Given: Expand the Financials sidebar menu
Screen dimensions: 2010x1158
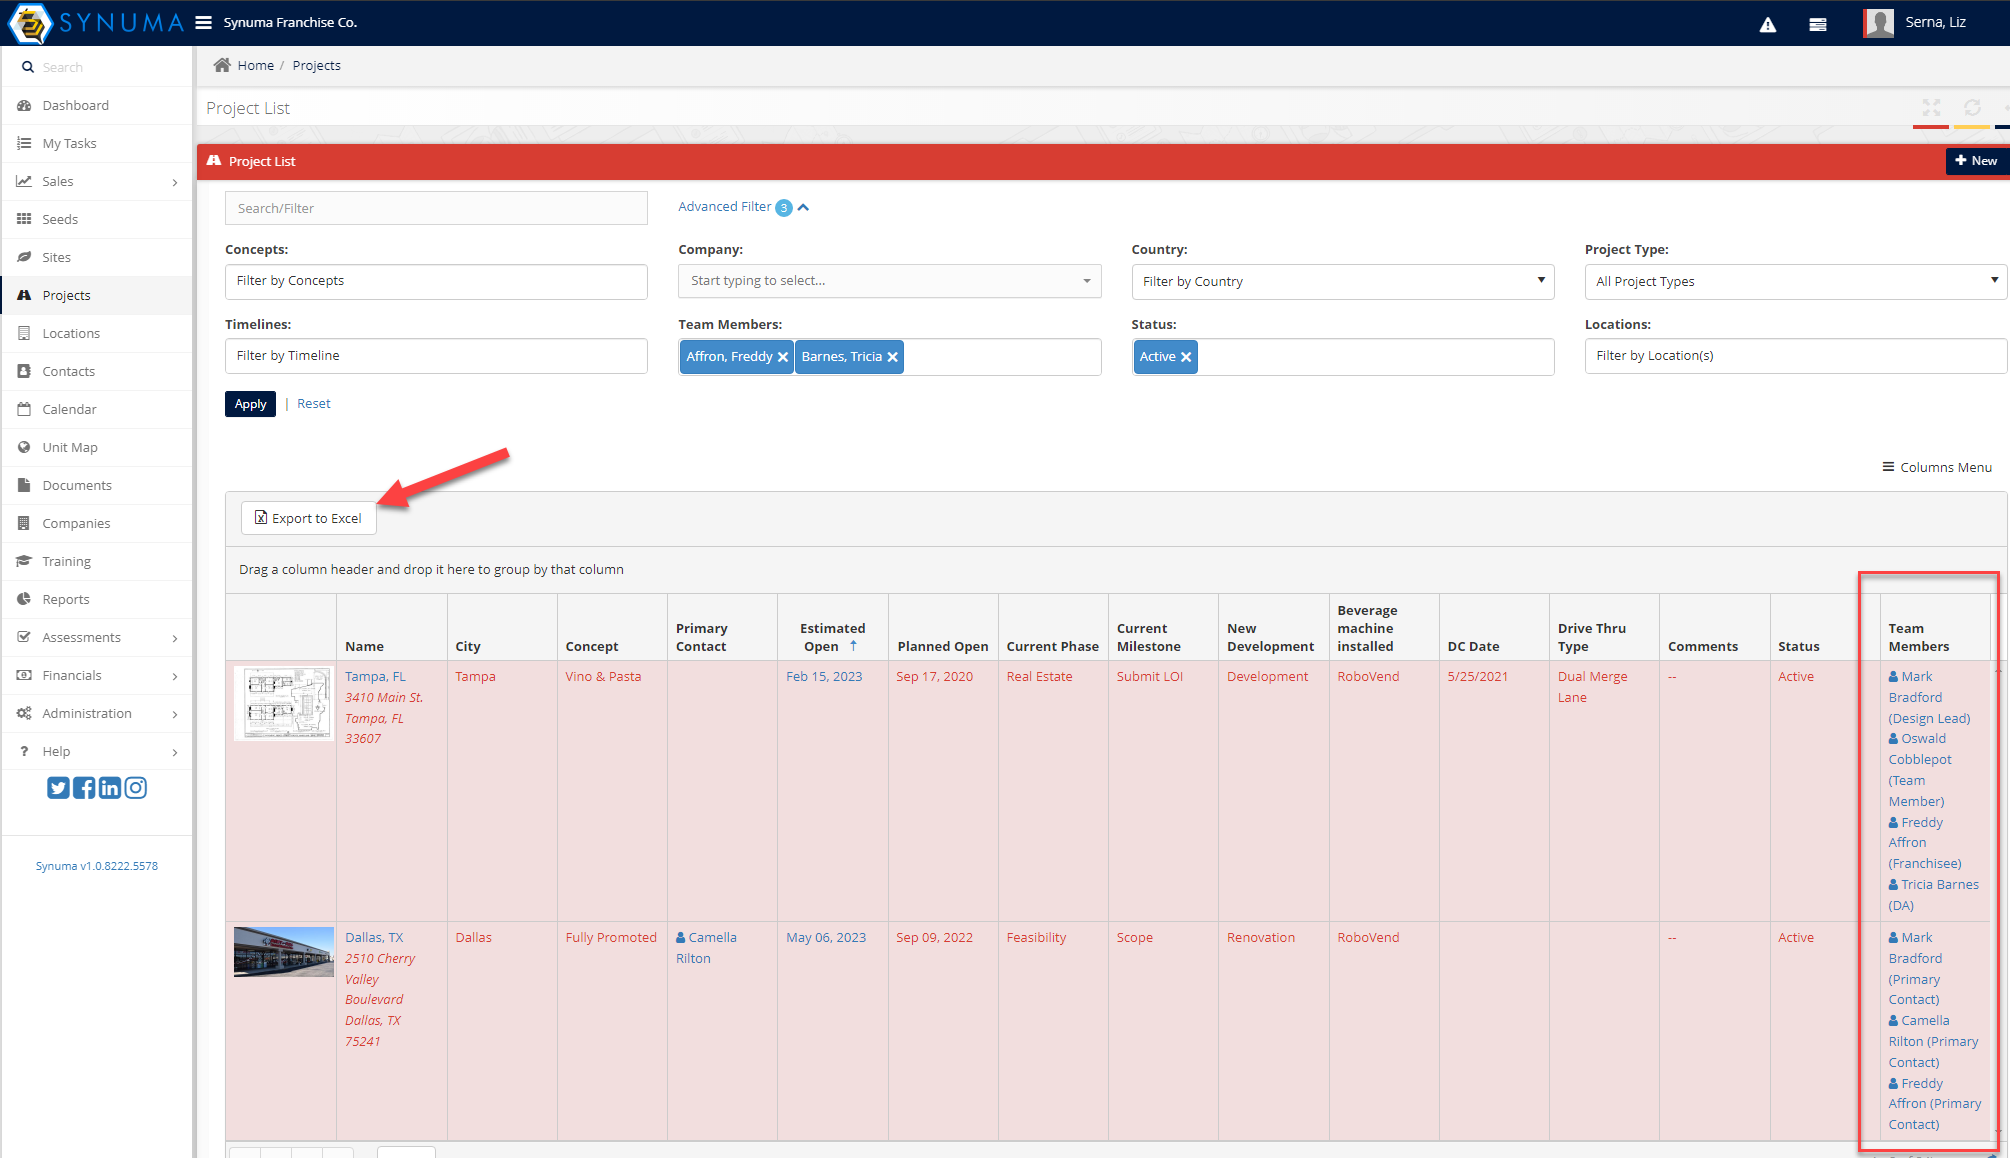Looking at the screenshot, I should (72, 675).
